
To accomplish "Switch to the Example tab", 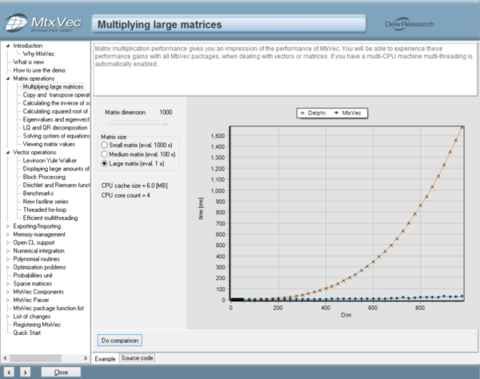I will coord(105,358).
